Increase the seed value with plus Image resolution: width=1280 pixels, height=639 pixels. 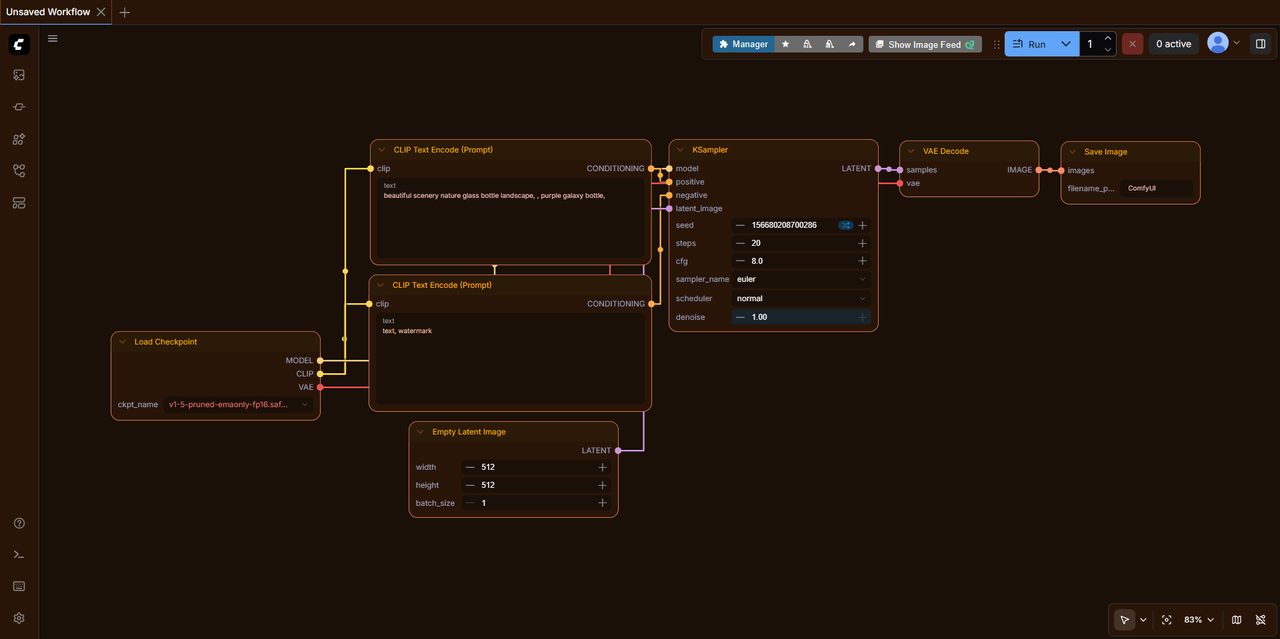(x=862, y=225)
